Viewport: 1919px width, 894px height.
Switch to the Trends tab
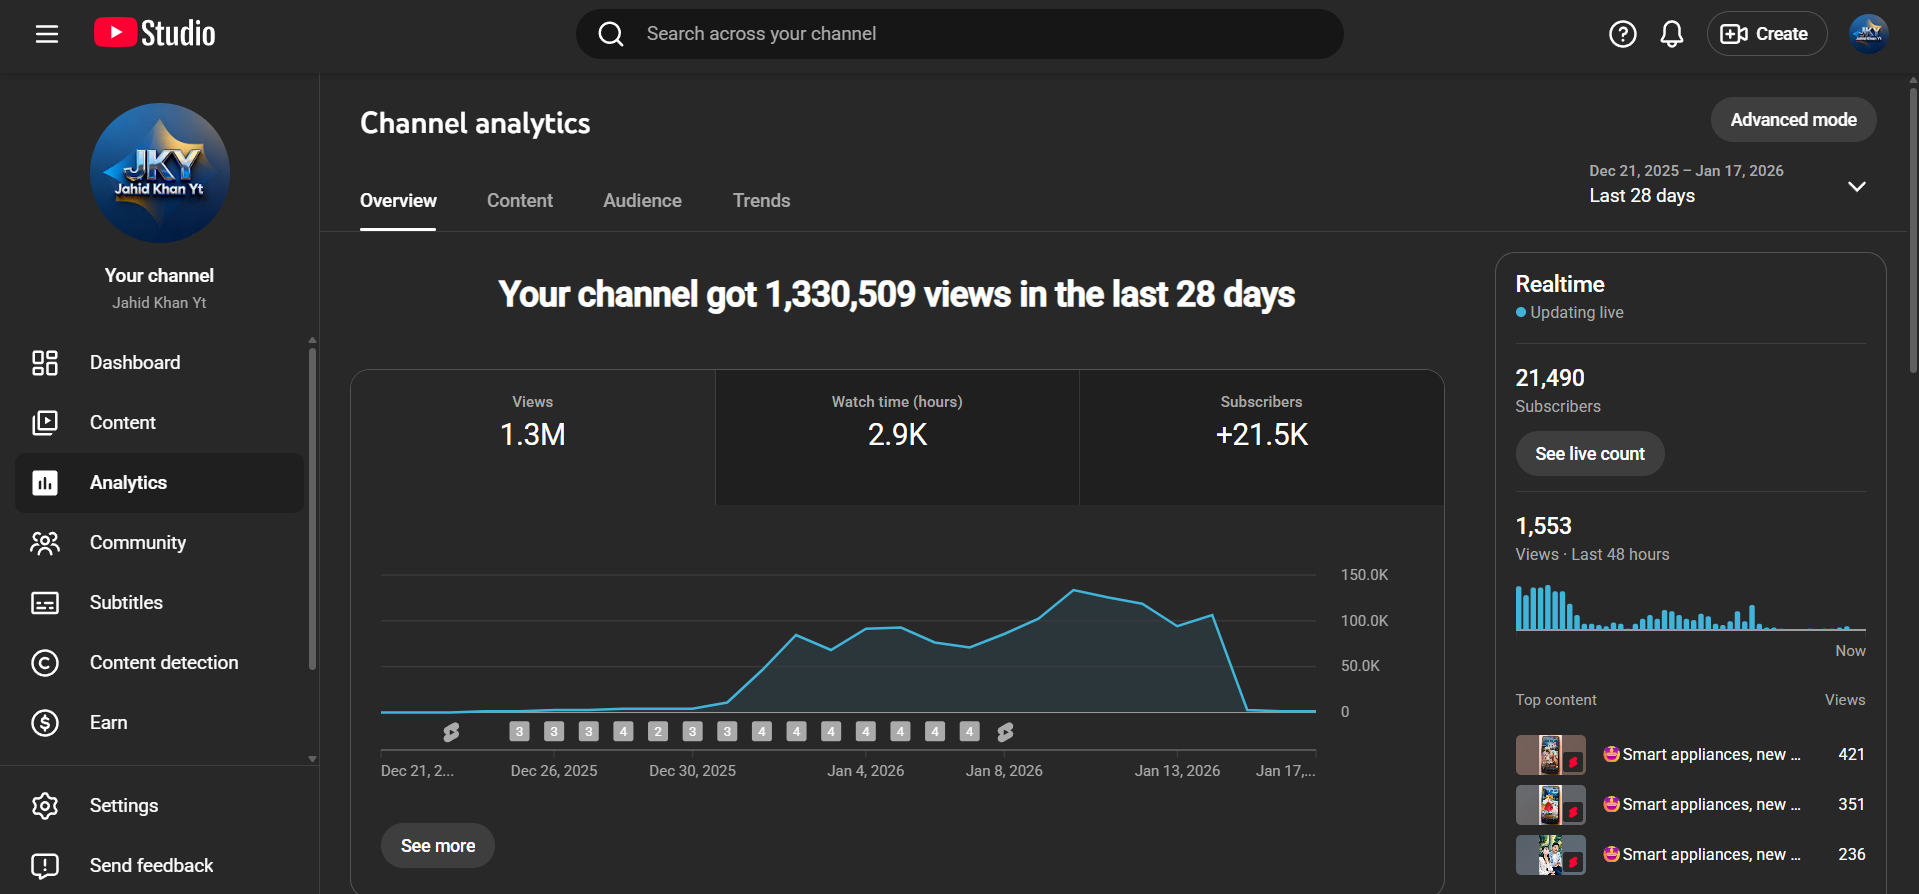pyautogui.click(x=761, y=201)
